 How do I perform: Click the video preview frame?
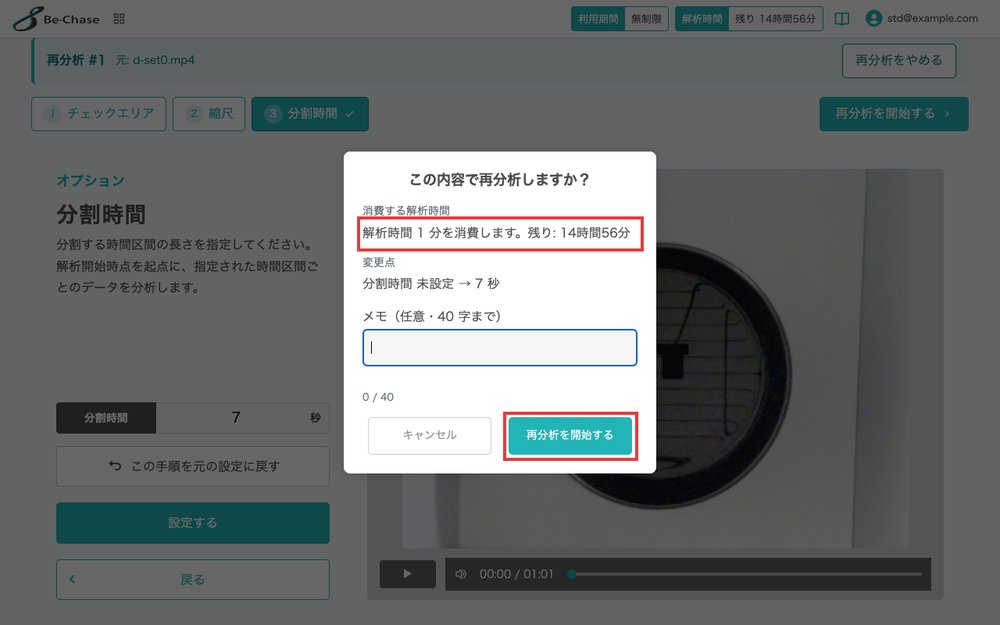656,358
